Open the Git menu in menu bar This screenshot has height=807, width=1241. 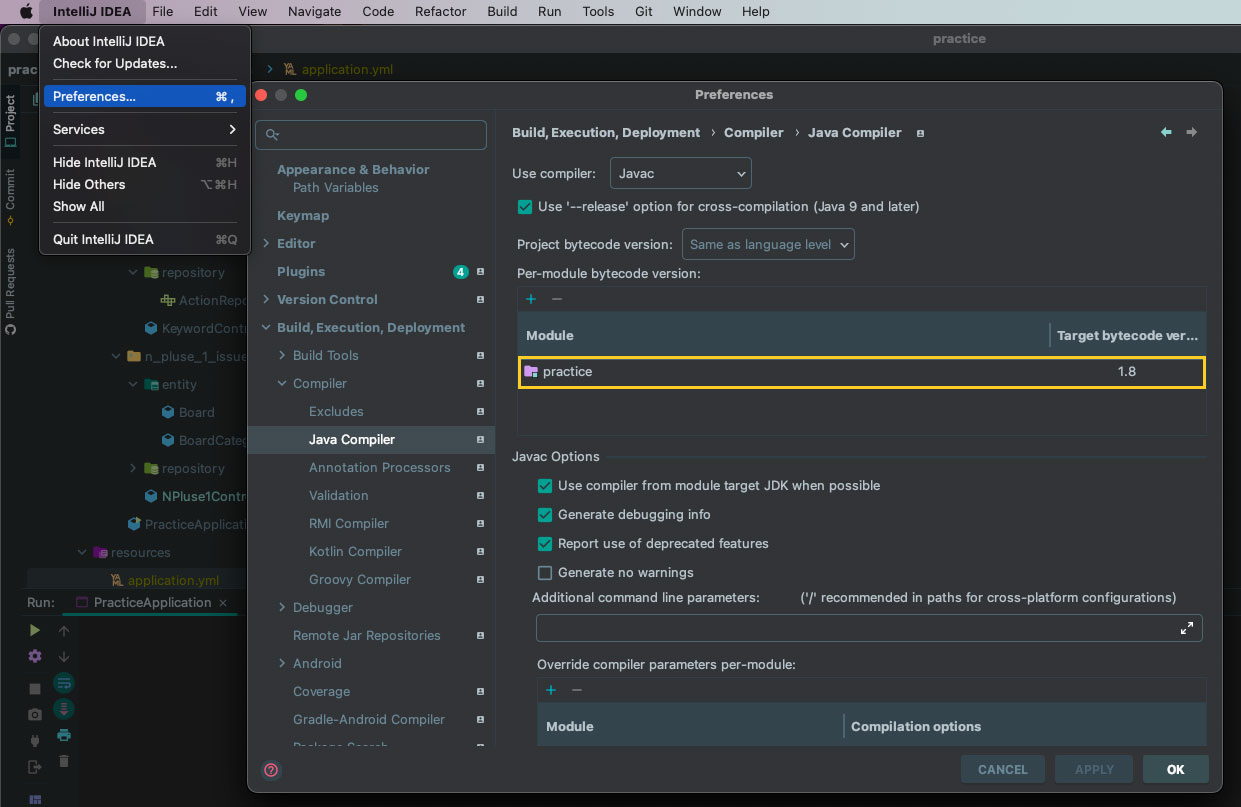tap(644, 11)
